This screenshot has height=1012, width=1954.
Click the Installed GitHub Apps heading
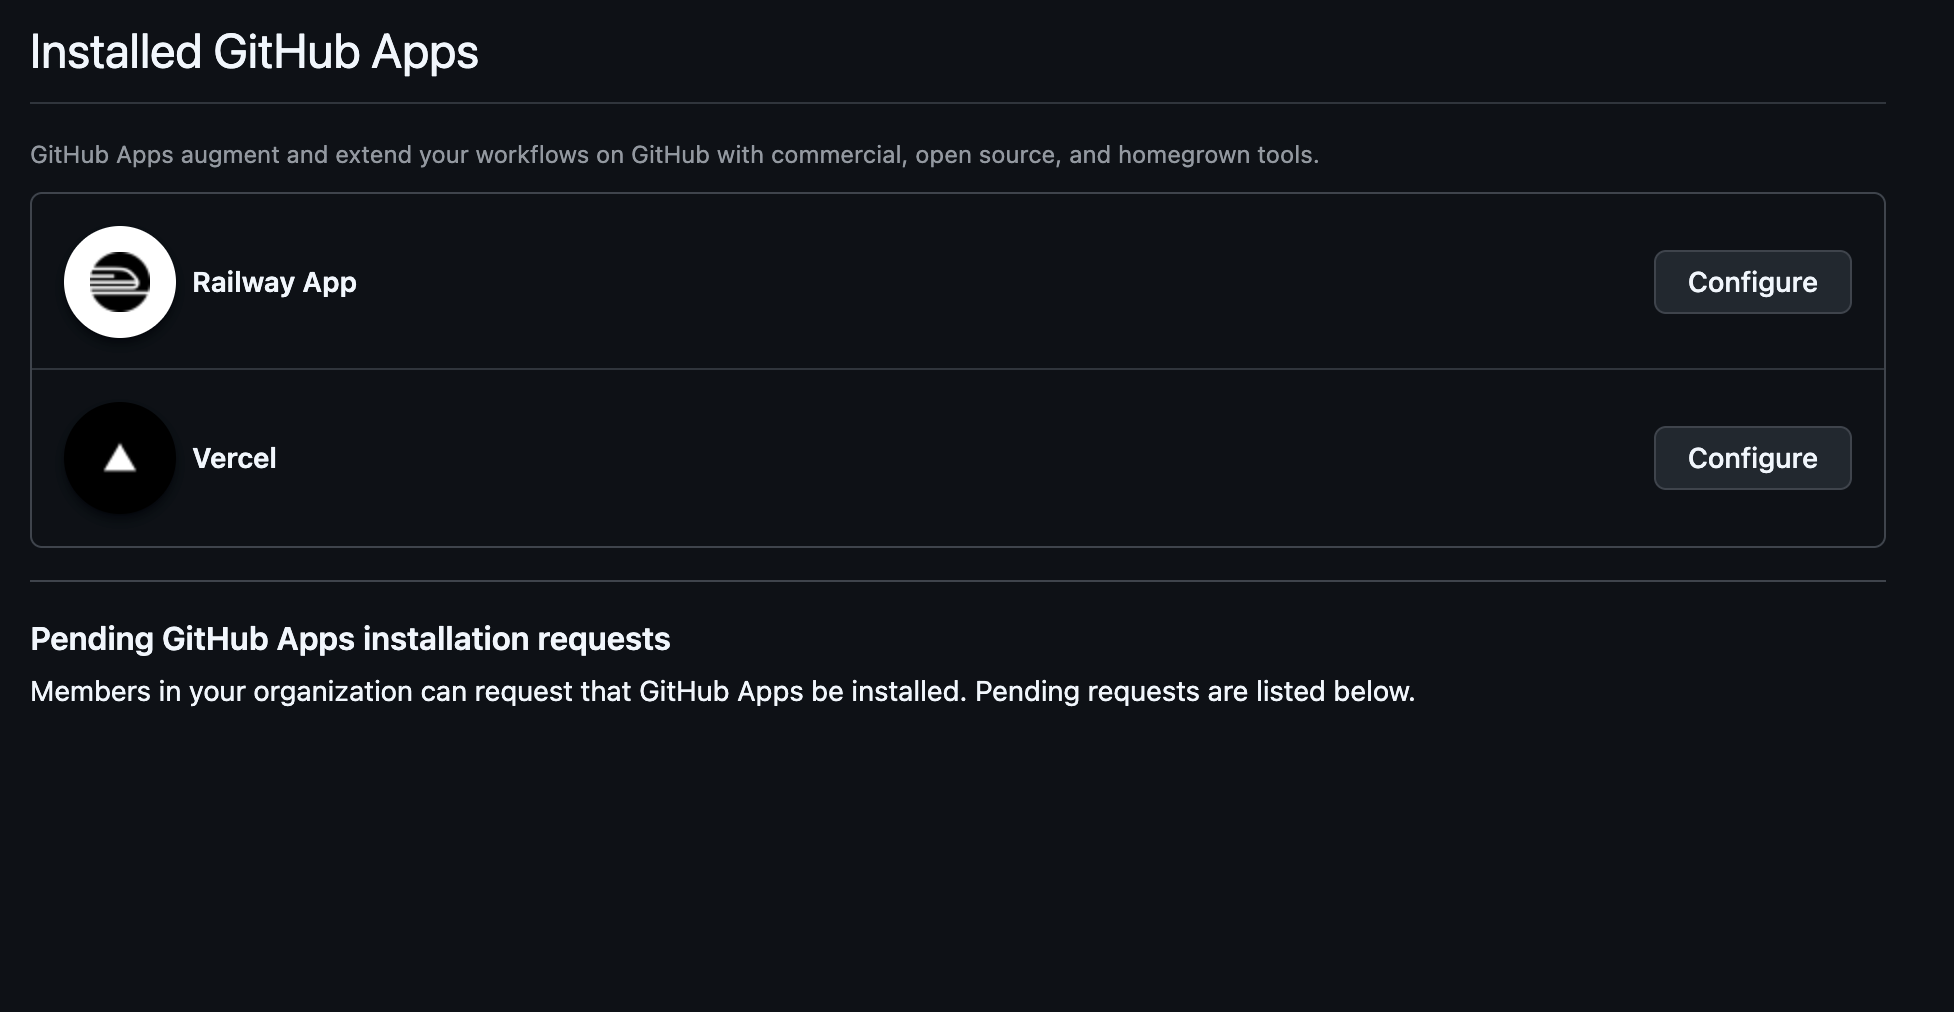coord(254,51)
